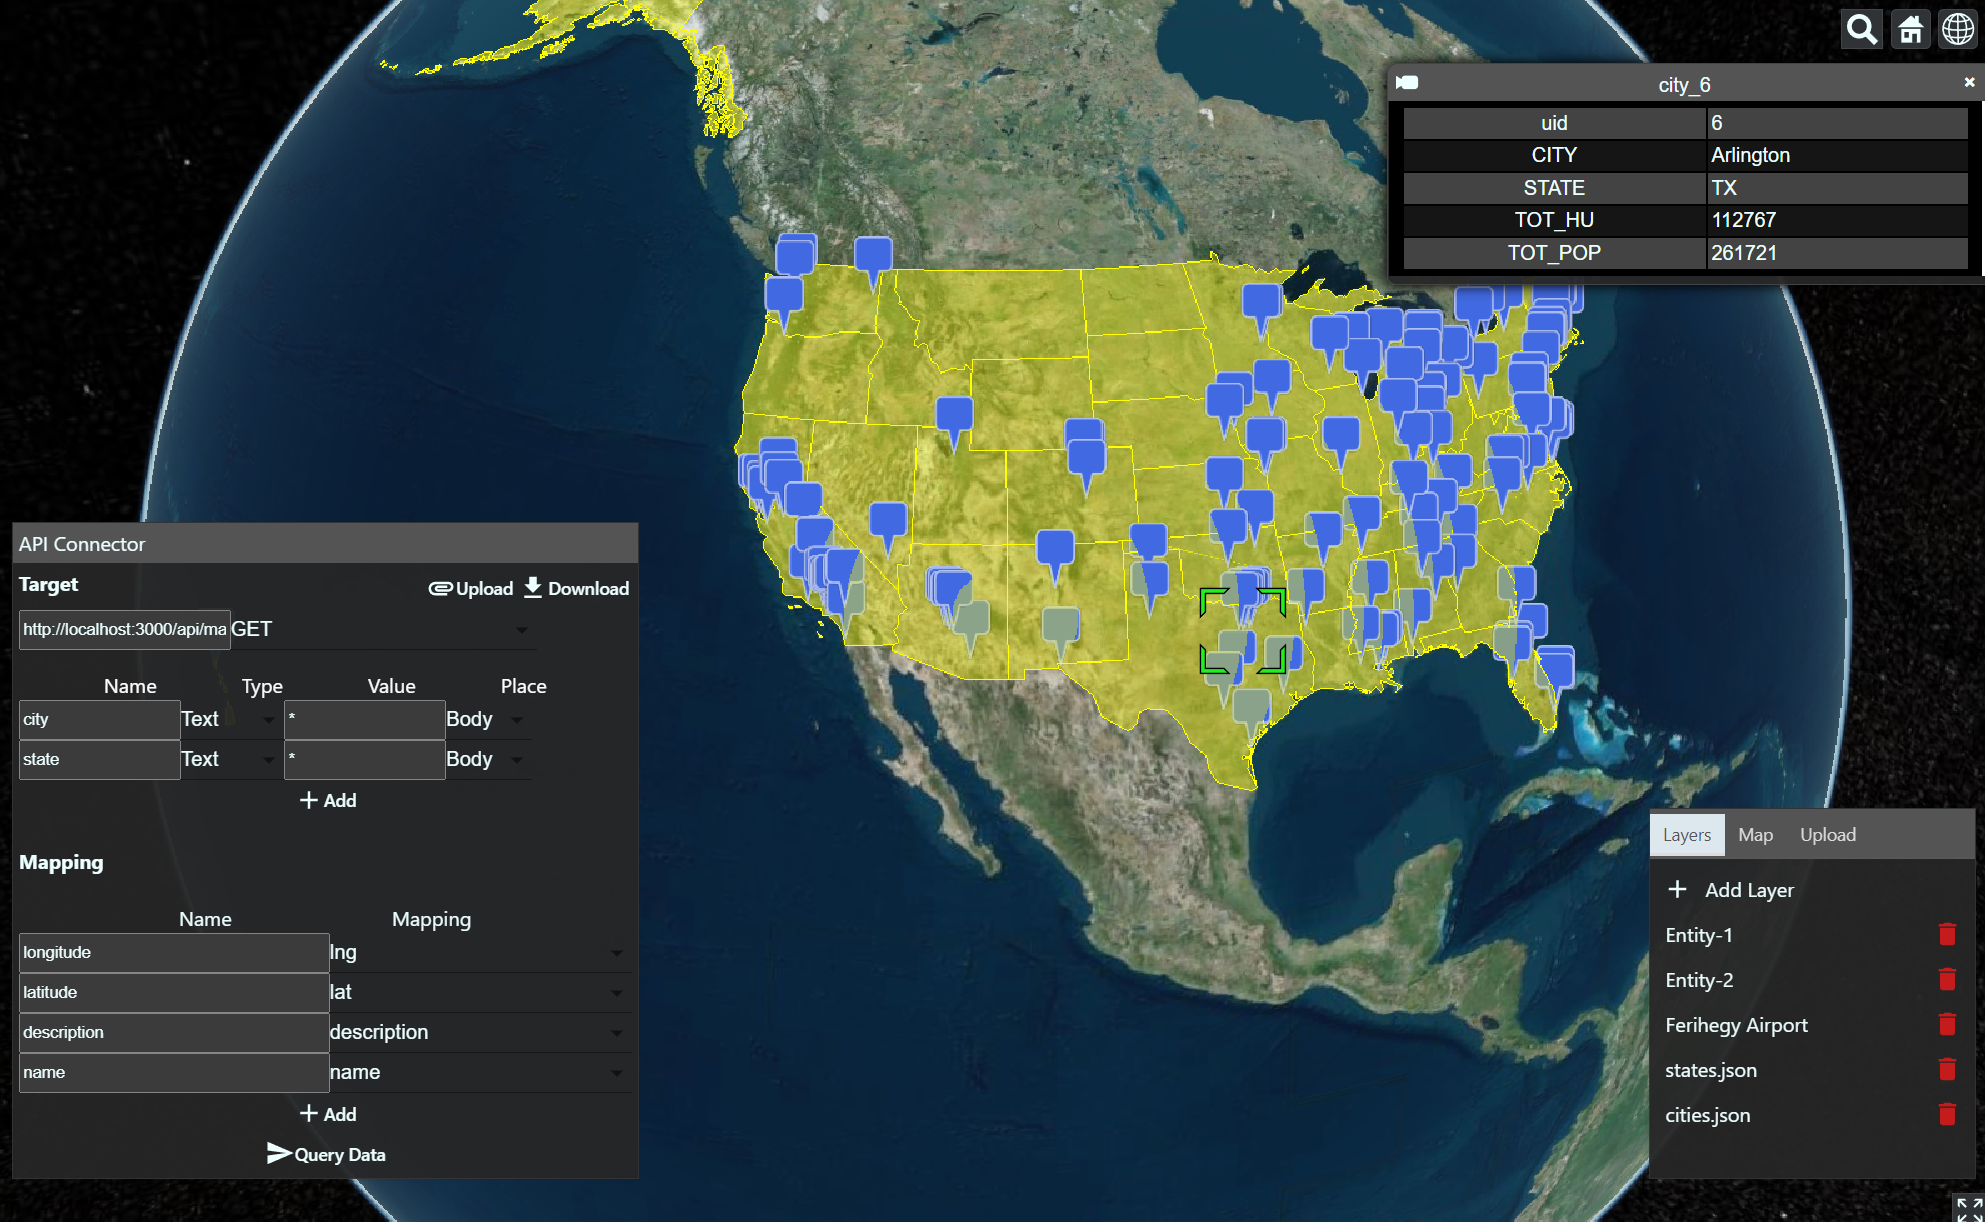
Task: Open the search magnifier tool
Action: (1861, 30)
